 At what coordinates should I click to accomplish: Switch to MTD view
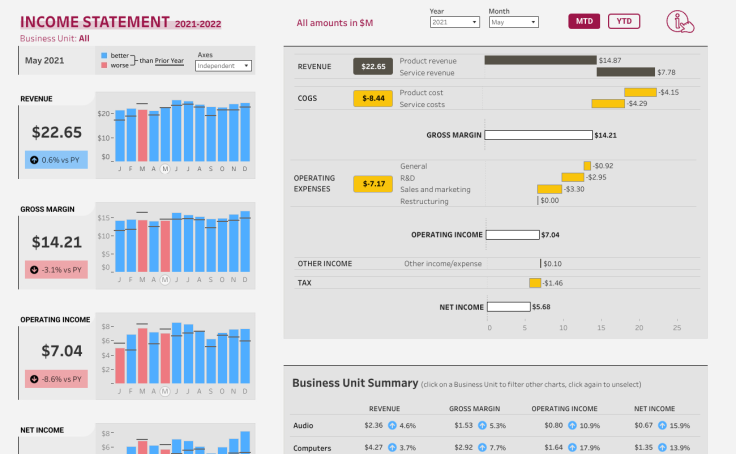[583, 21]
